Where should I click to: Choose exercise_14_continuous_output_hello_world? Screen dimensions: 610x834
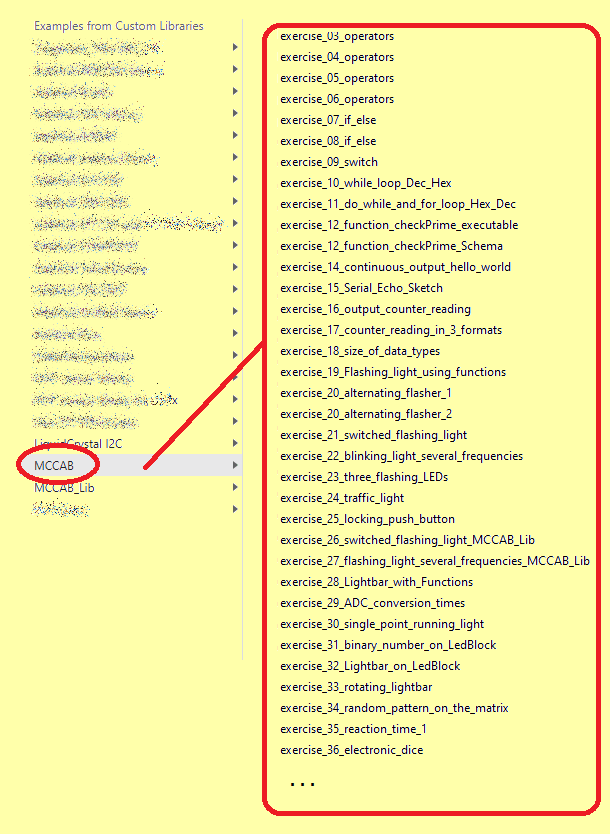click(x=396, y=267)
